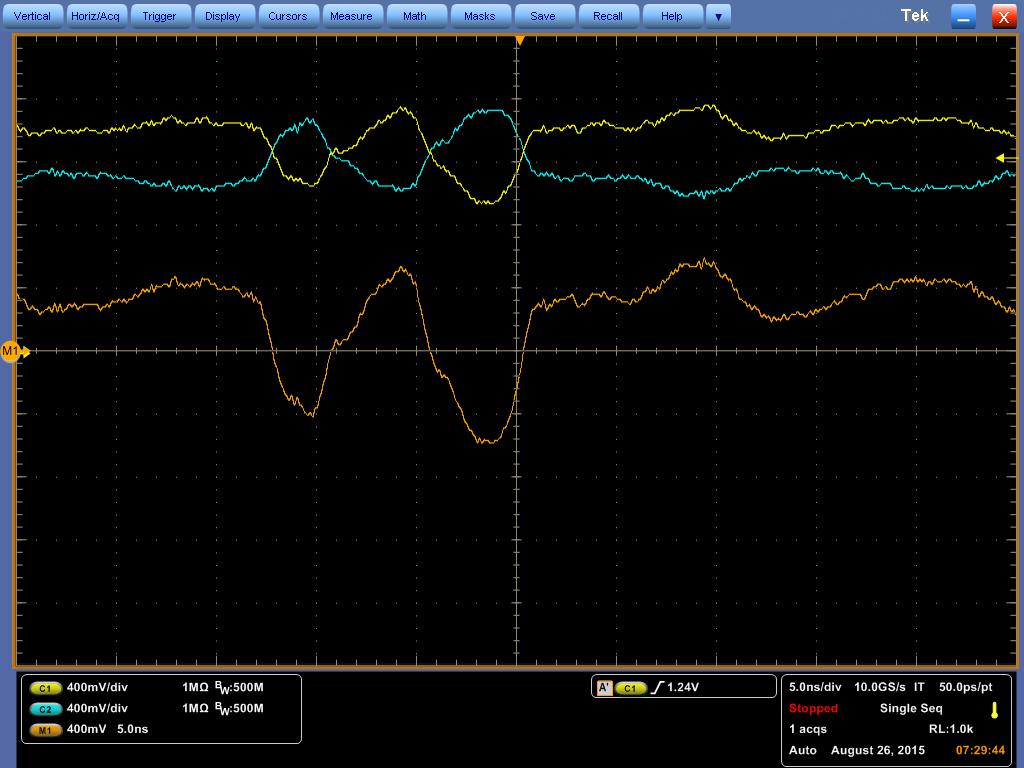Screen dimensions: 1024x768
Task: Open the Trigger menu
Action: point(159,16)
